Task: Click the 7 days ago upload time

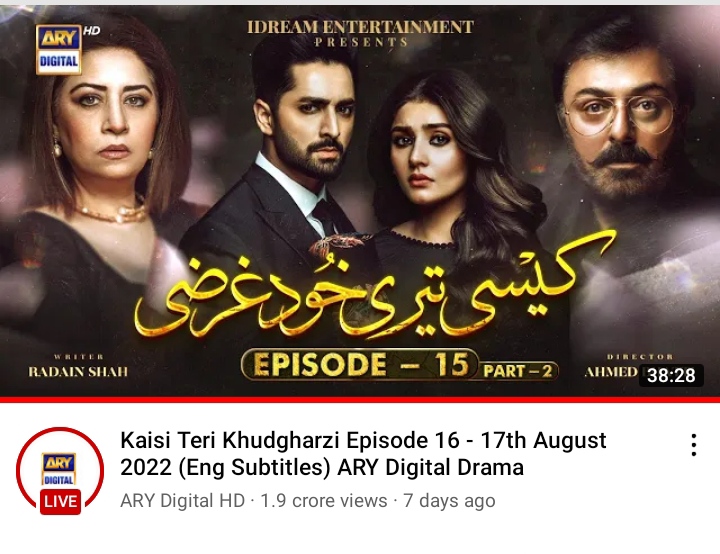Action: point(449,501)
